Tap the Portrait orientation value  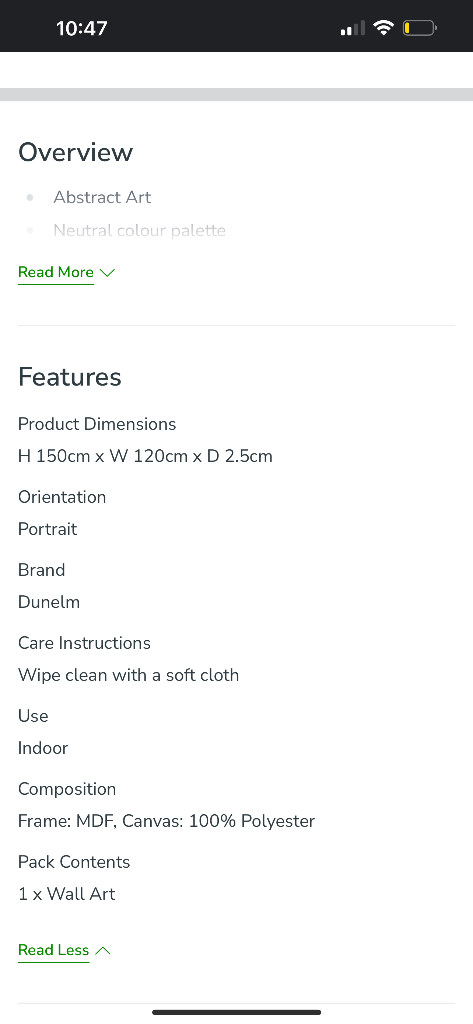[48, 529]
